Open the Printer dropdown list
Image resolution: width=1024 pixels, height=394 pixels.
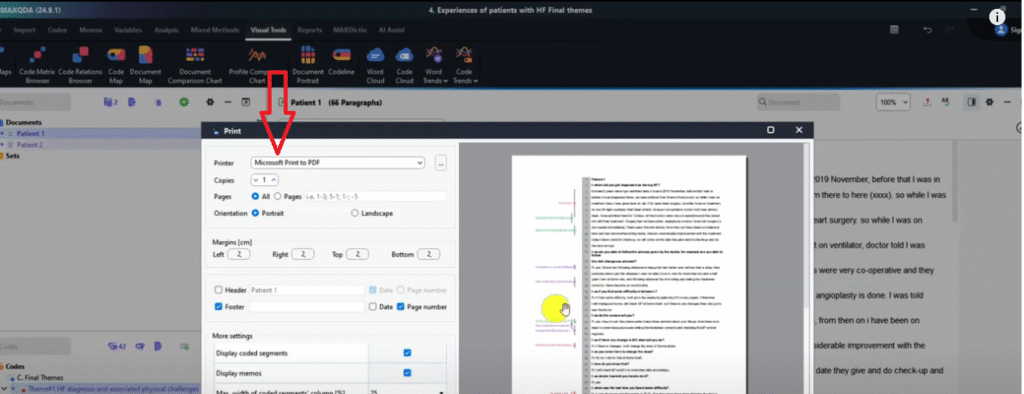pyautogui.click(x=338, y=163)
